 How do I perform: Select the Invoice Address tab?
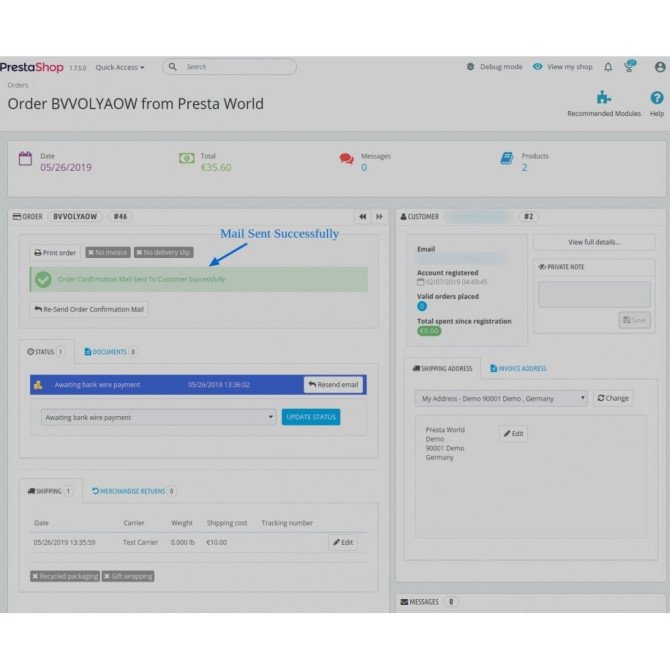pos(518,368)
